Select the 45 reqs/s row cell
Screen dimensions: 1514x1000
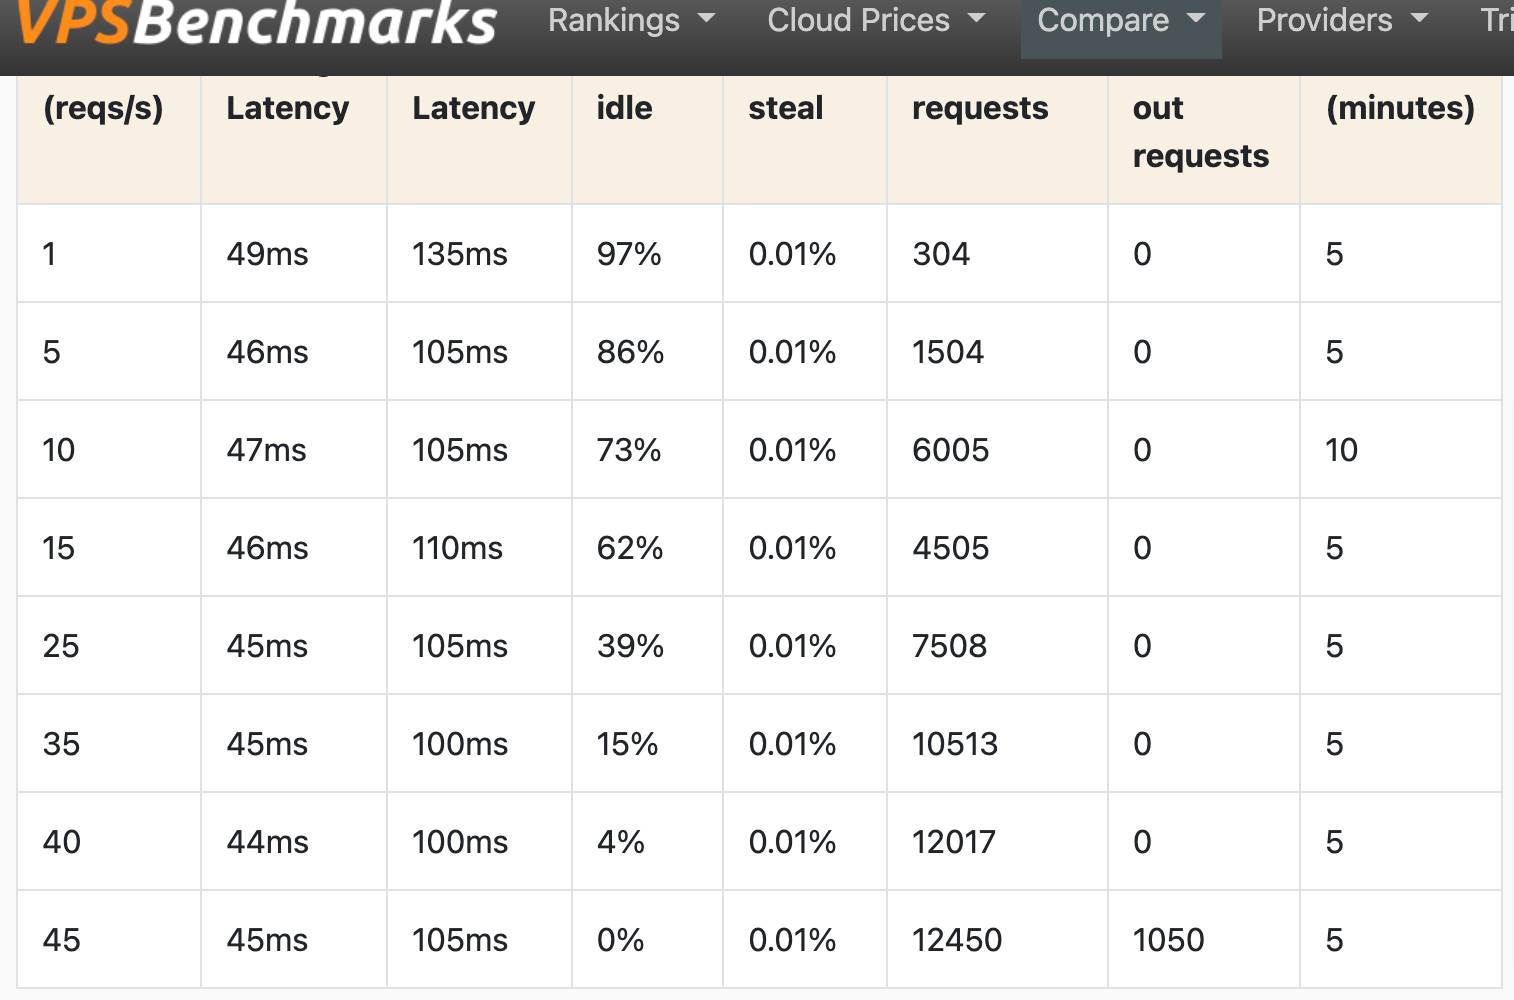[x=109, y=940]
